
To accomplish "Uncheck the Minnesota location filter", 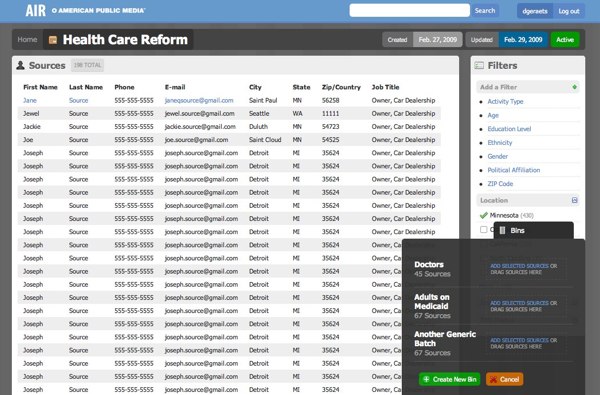I will click(483, 215).
